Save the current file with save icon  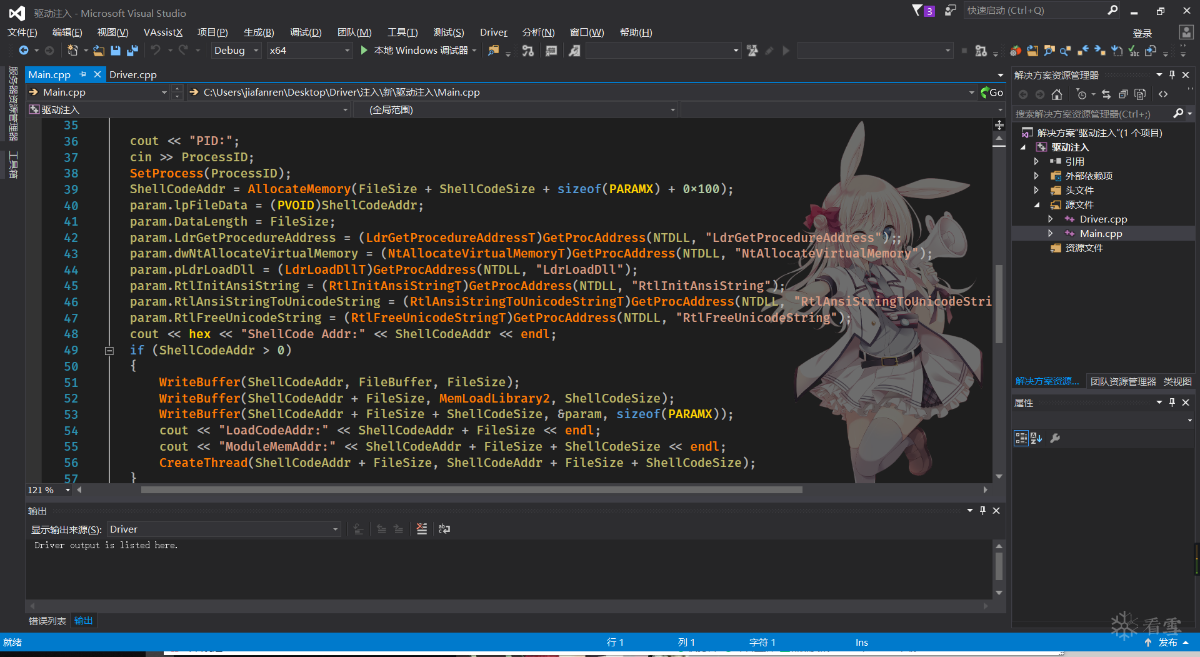pyautogui.click(x=116, y=50)
